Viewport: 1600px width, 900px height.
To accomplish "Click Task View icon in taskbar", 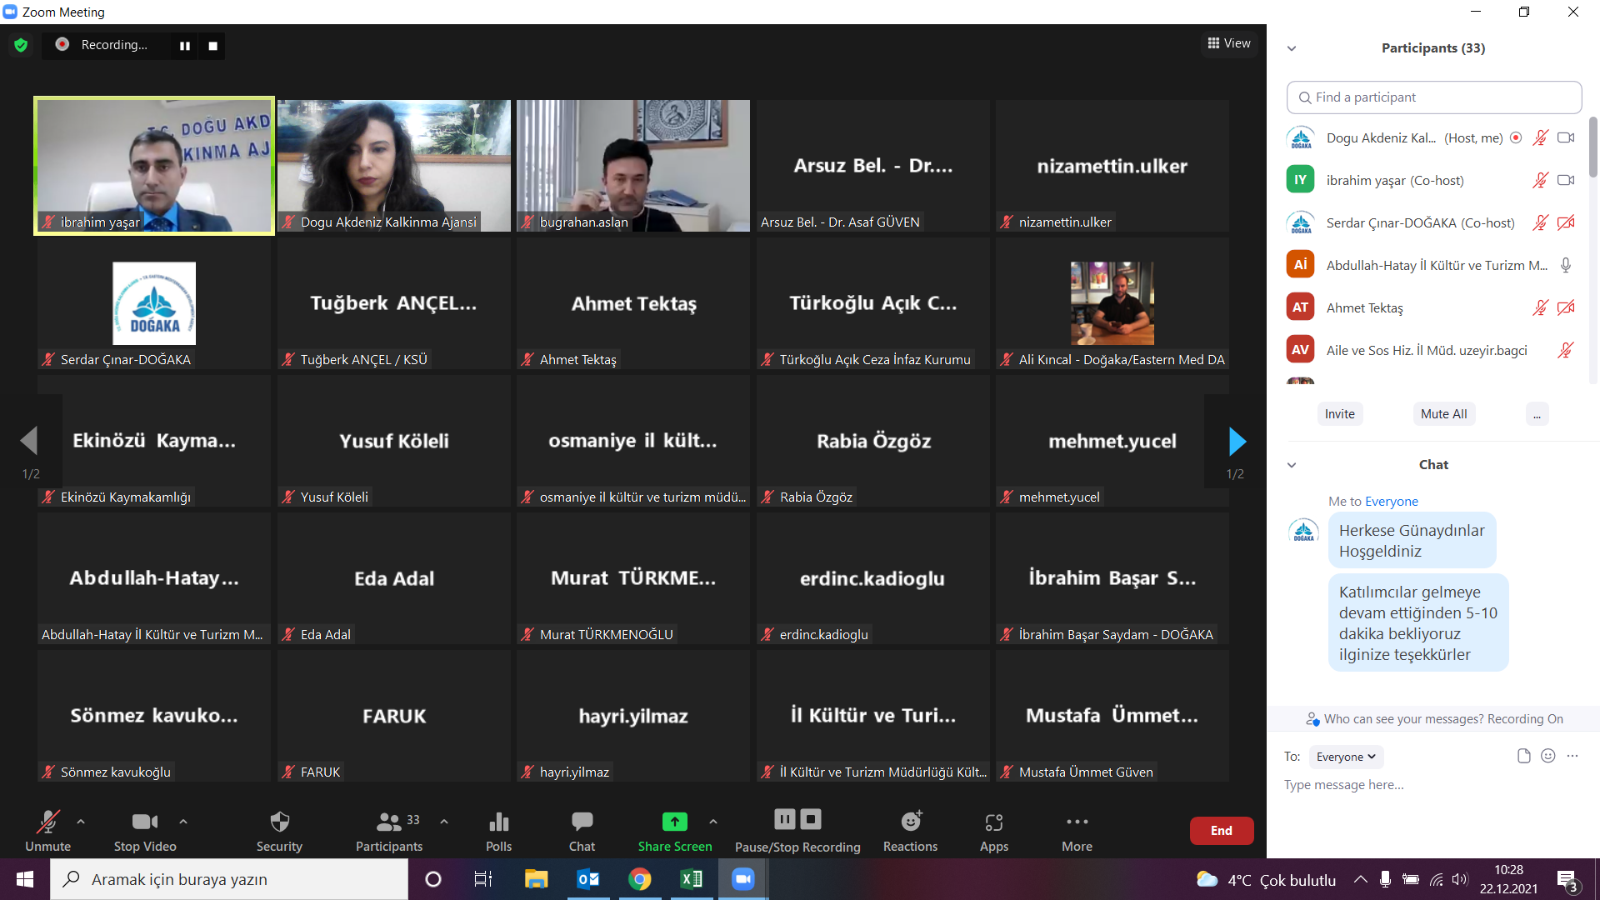I will [483, 879].
